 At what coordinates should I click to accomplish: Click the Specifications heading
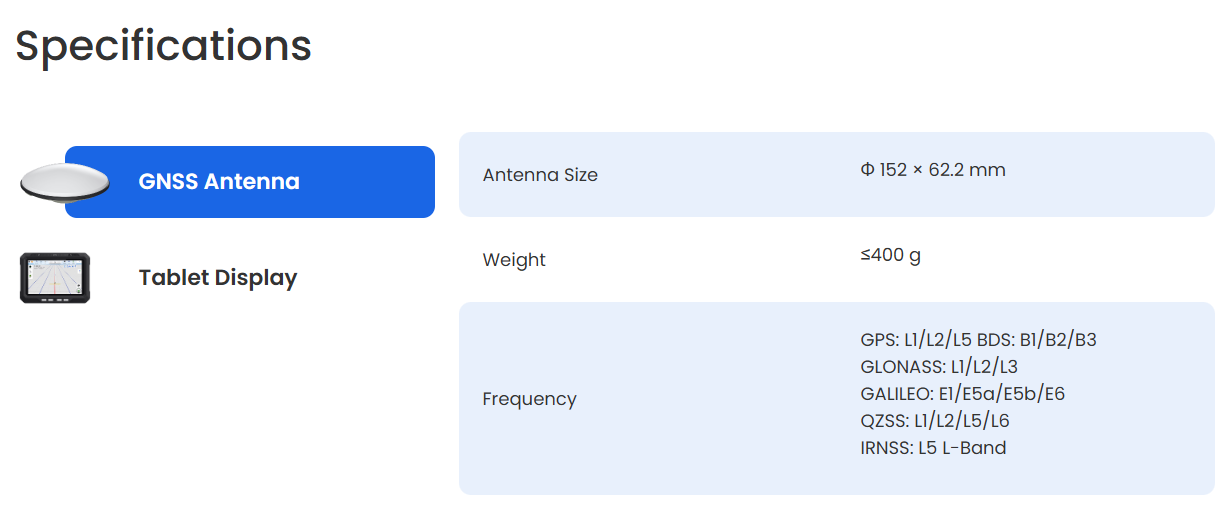click(x=163, y=46)
